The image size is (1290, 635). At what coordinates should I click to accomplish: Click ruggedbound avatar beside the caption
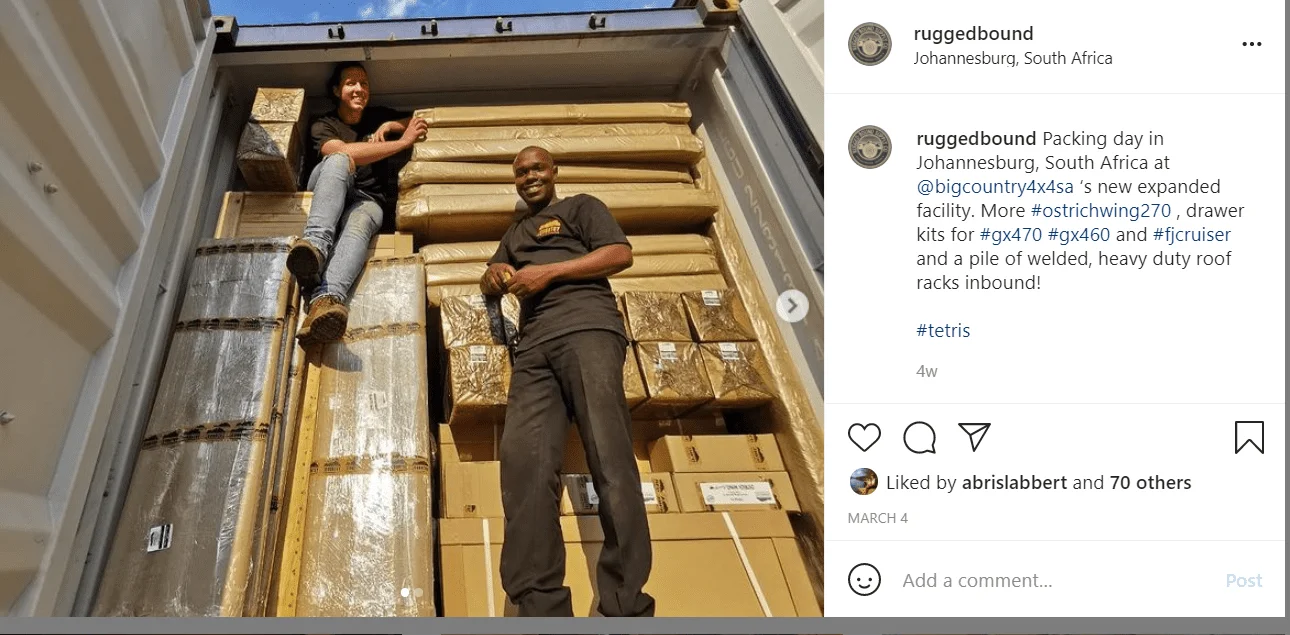[x=869, y=147]
